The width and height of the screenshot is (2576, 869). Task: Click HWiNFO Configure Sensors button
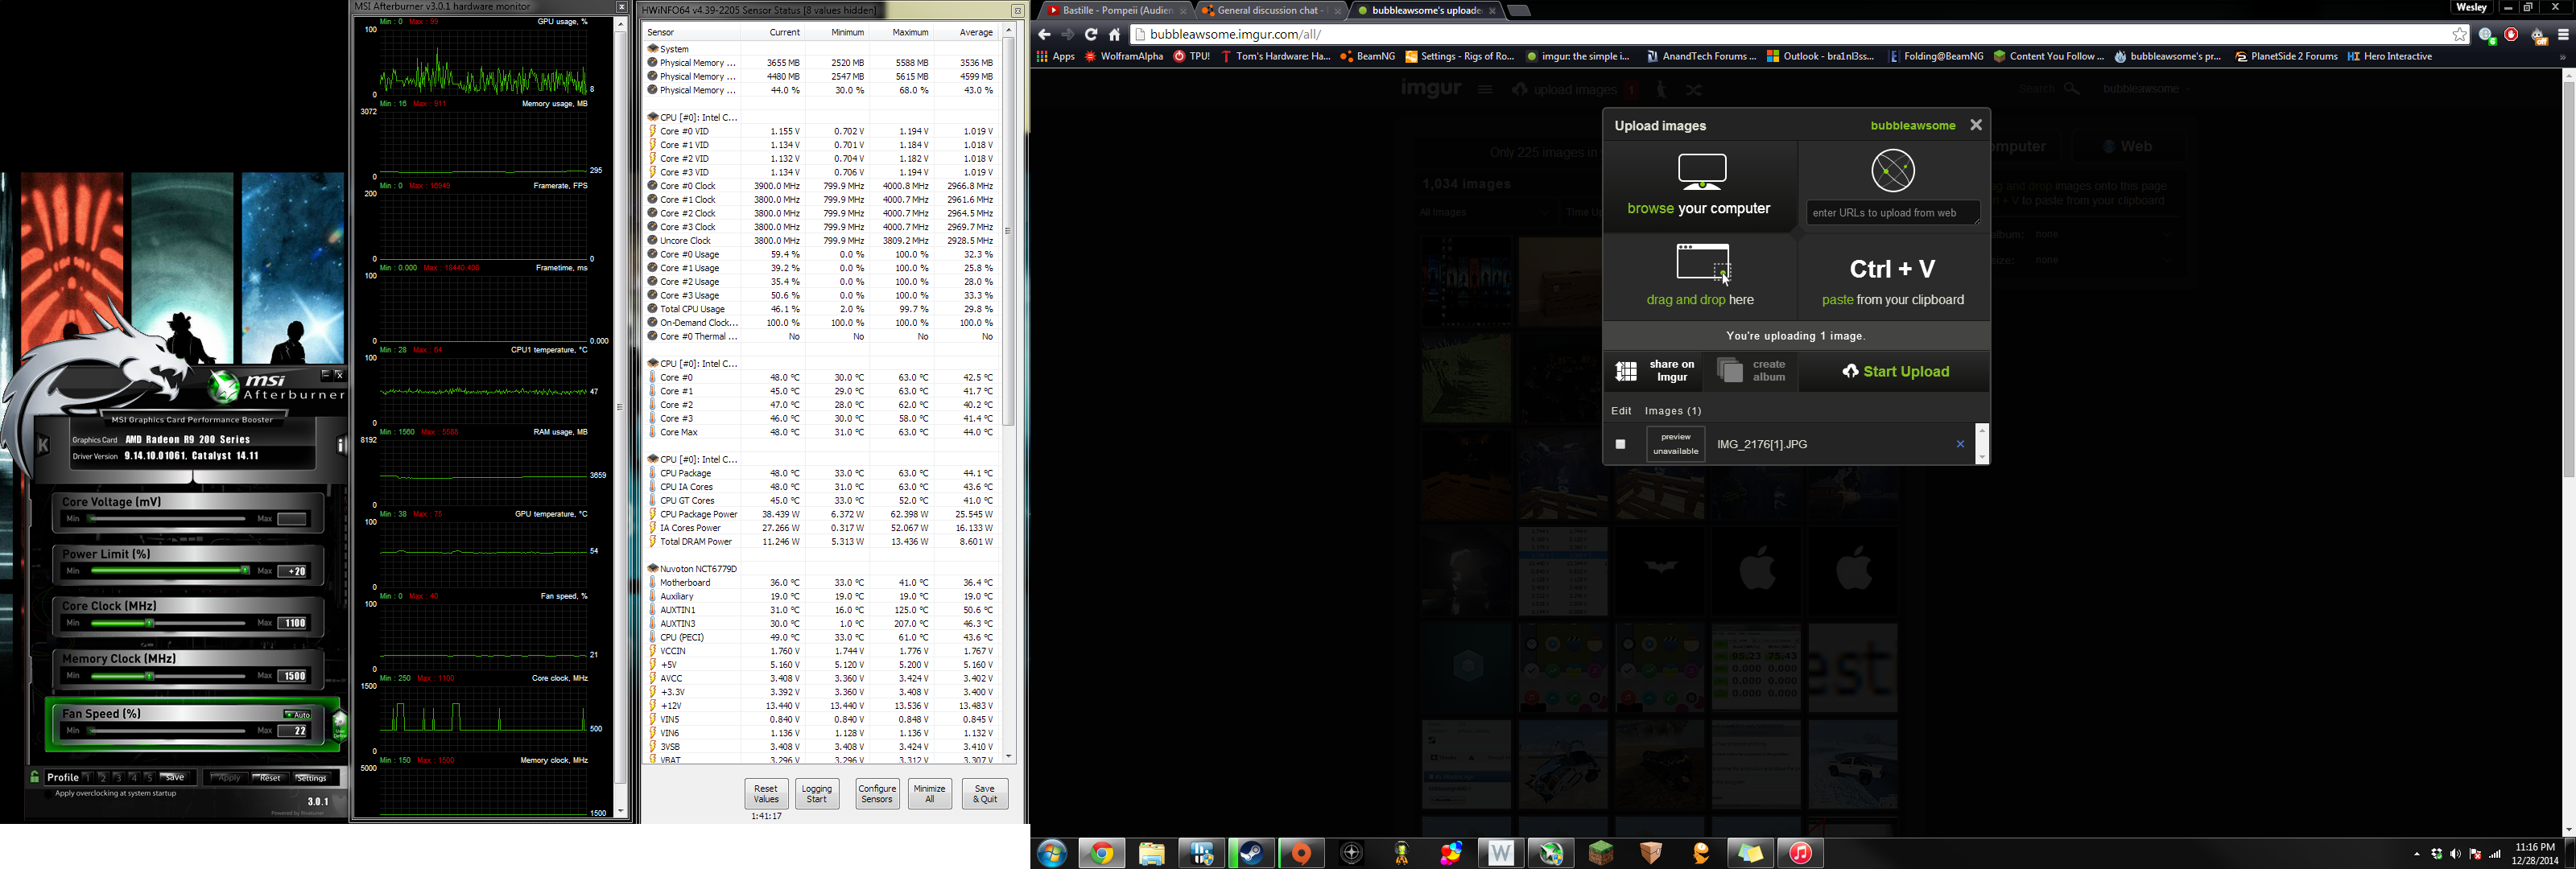click(877, 793)
